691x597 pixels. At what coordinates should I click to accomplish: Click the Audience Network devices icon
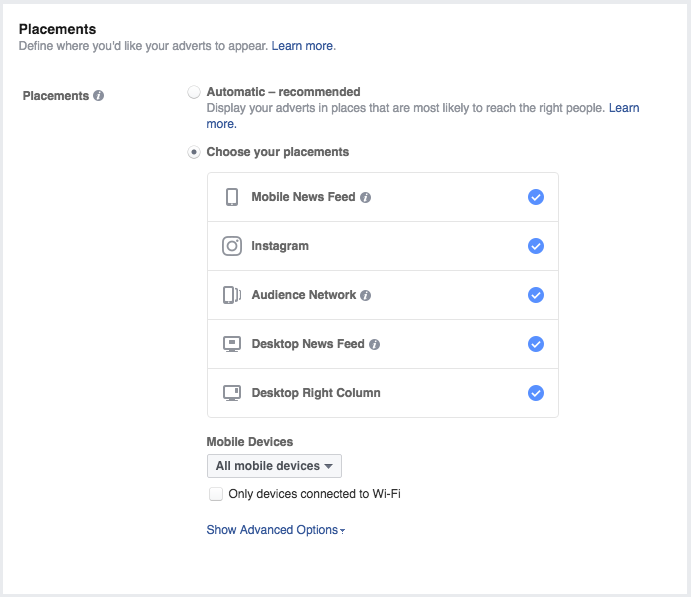click(232, 295)
